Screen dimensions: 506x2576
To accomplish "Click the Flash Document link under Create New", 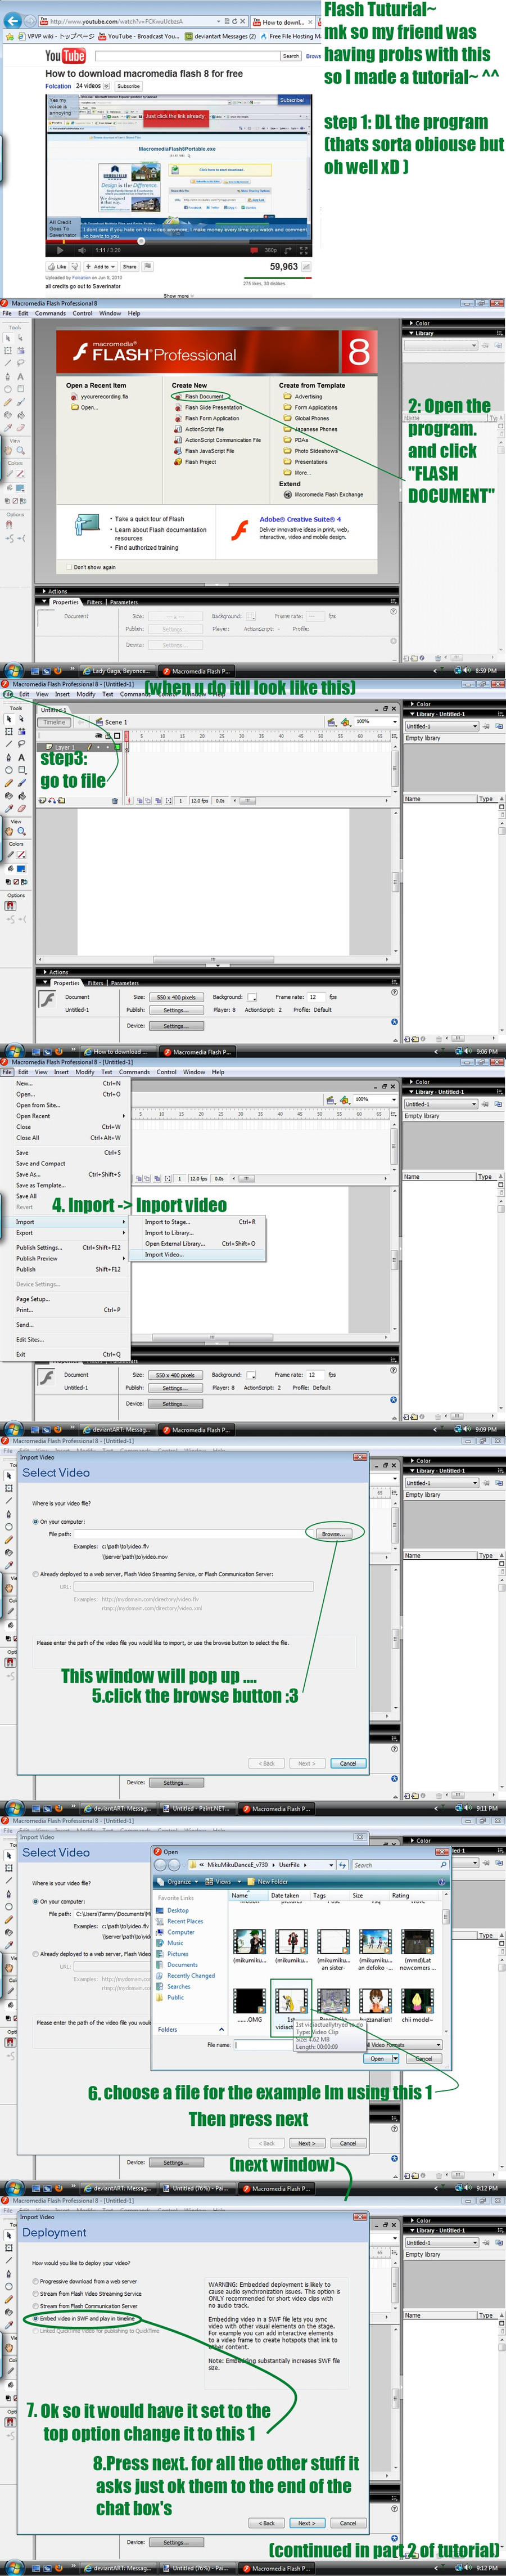I will (x=204, y=396).
